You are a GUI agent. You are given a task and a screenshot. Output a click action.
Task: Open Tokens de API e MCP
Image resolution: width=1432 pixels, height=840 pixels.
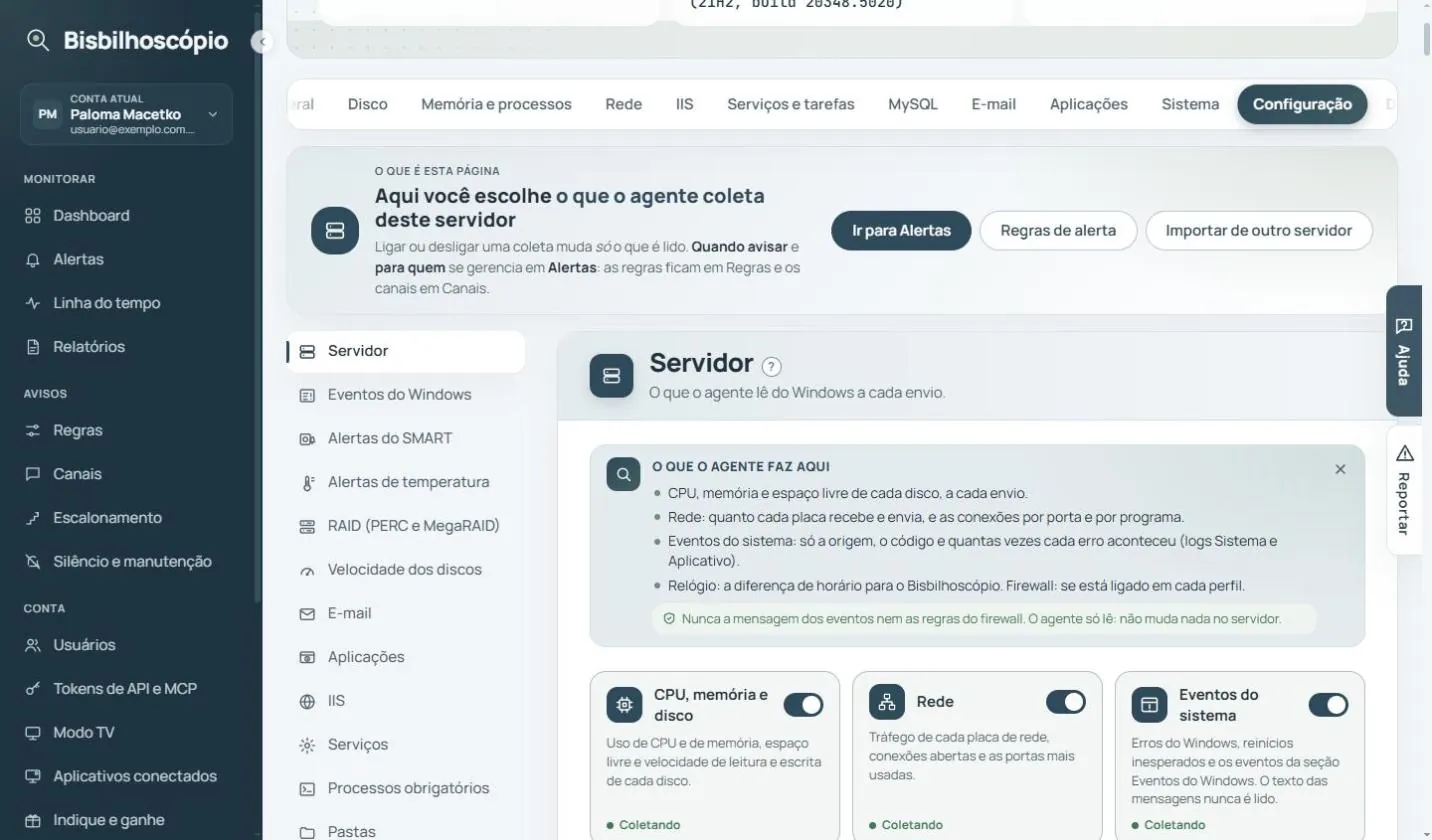point(126,689)
